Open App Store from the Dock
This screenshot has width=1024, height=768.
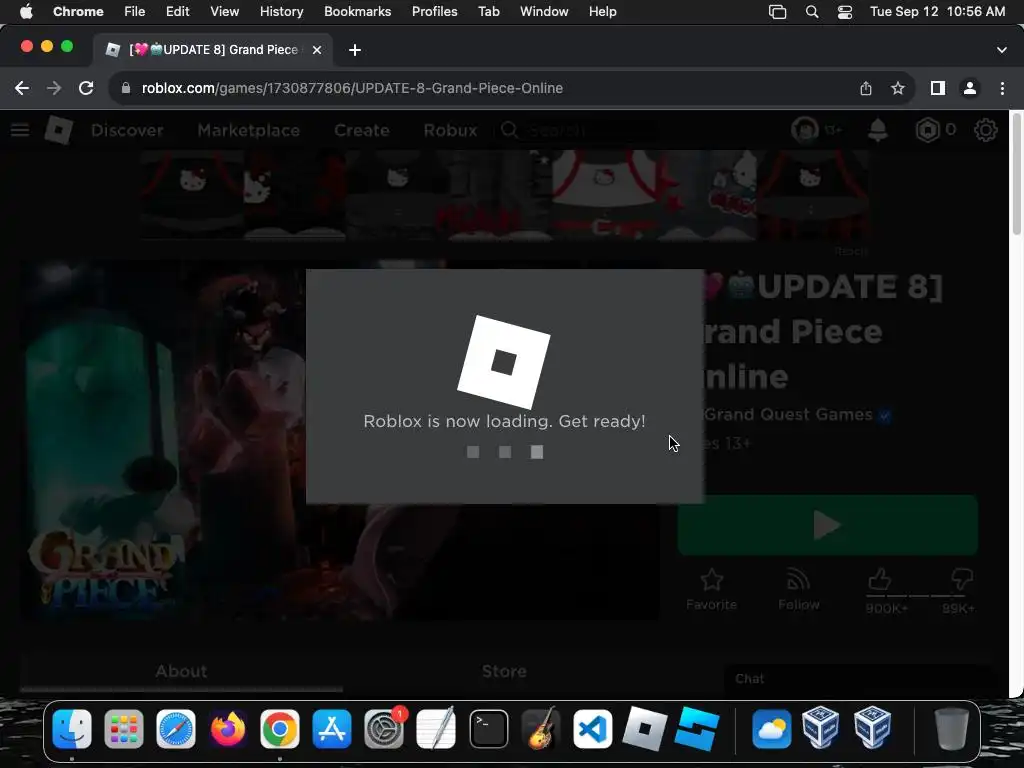pos(332,729)
